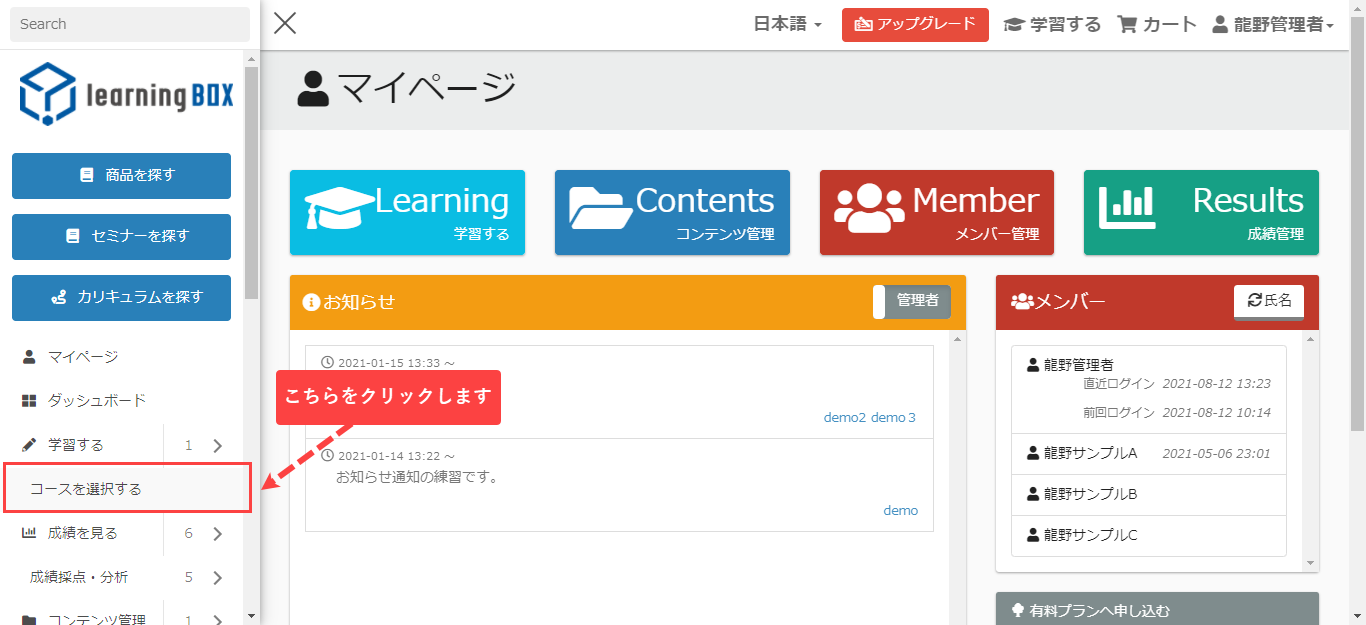Click the 学習する link in top bar
1366x625 pixels.
point(1052,25)
